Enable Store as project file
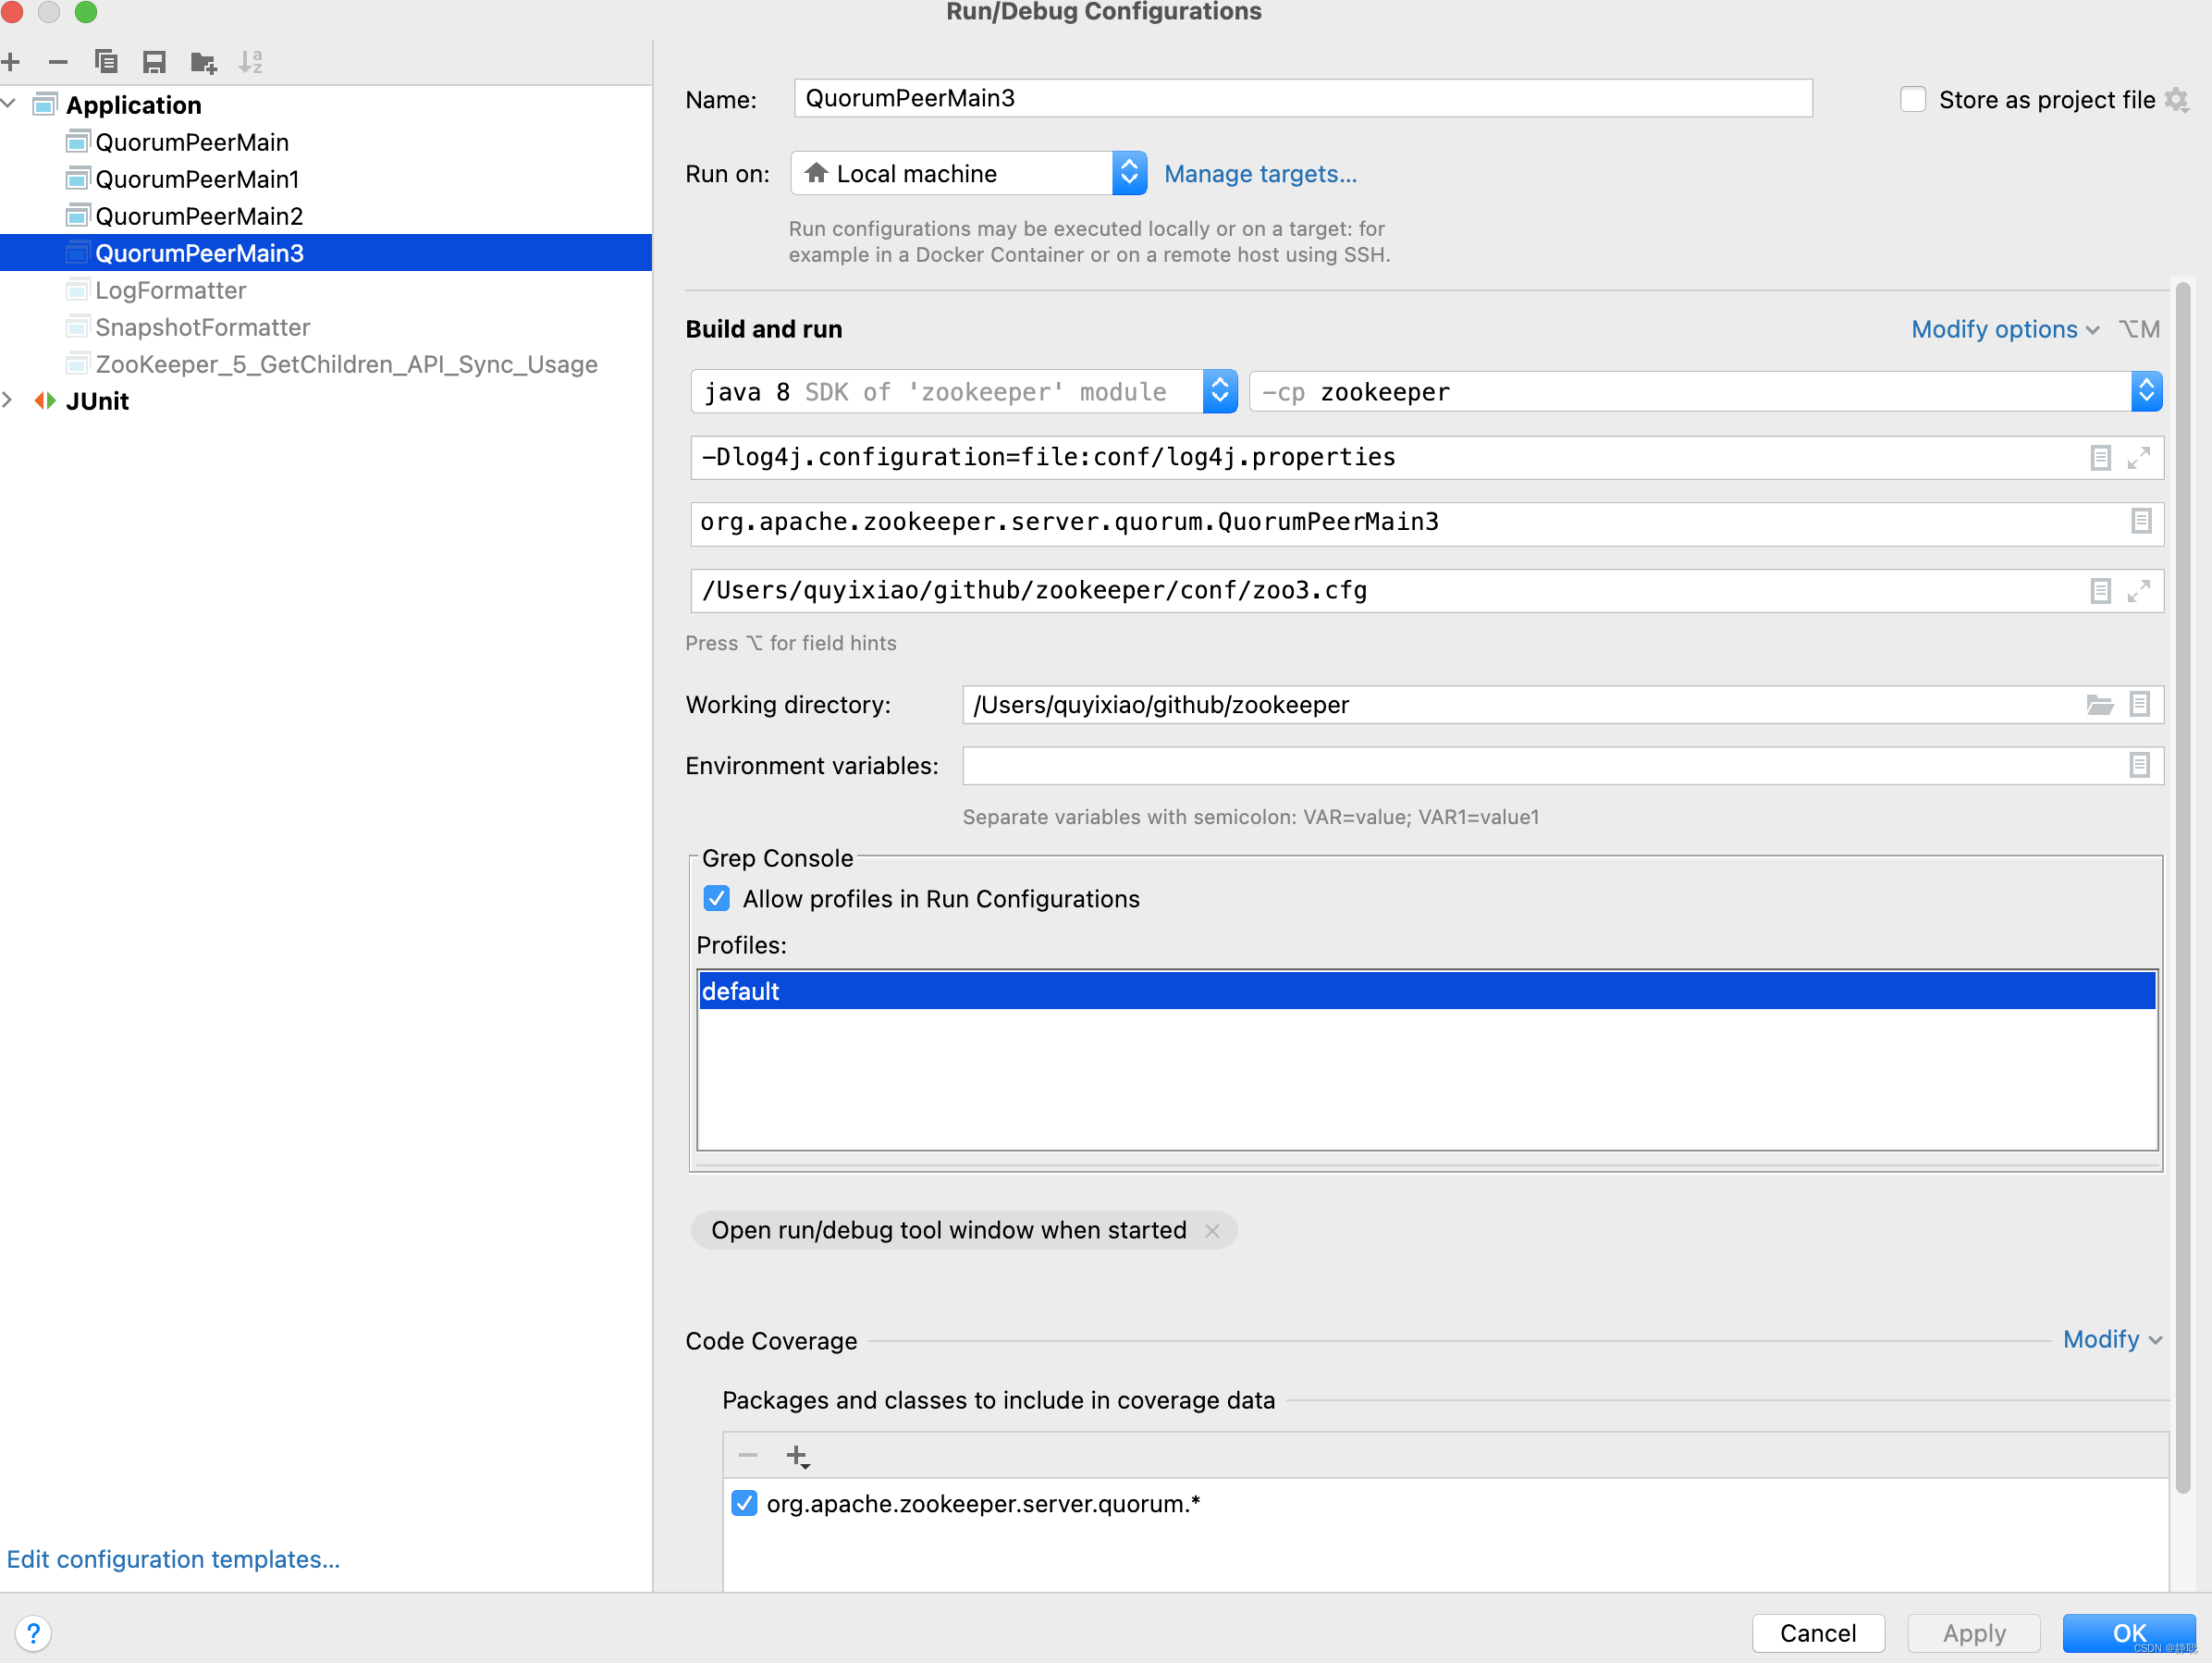 [1912, 100]
